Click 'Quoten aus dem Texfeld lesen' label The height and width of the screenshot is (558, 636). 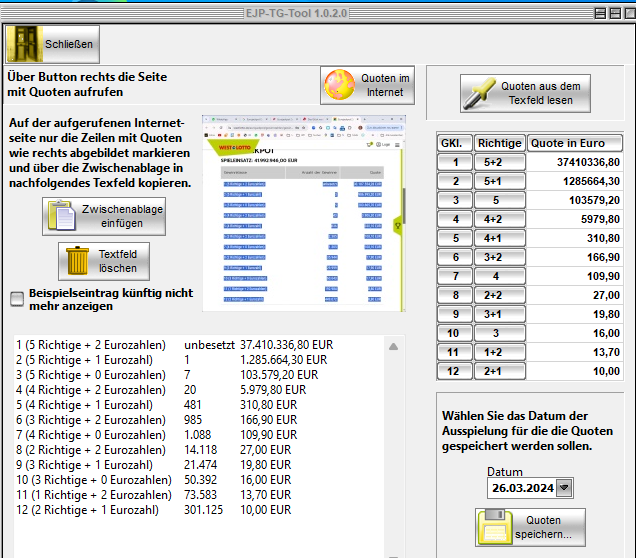[541, 93]
